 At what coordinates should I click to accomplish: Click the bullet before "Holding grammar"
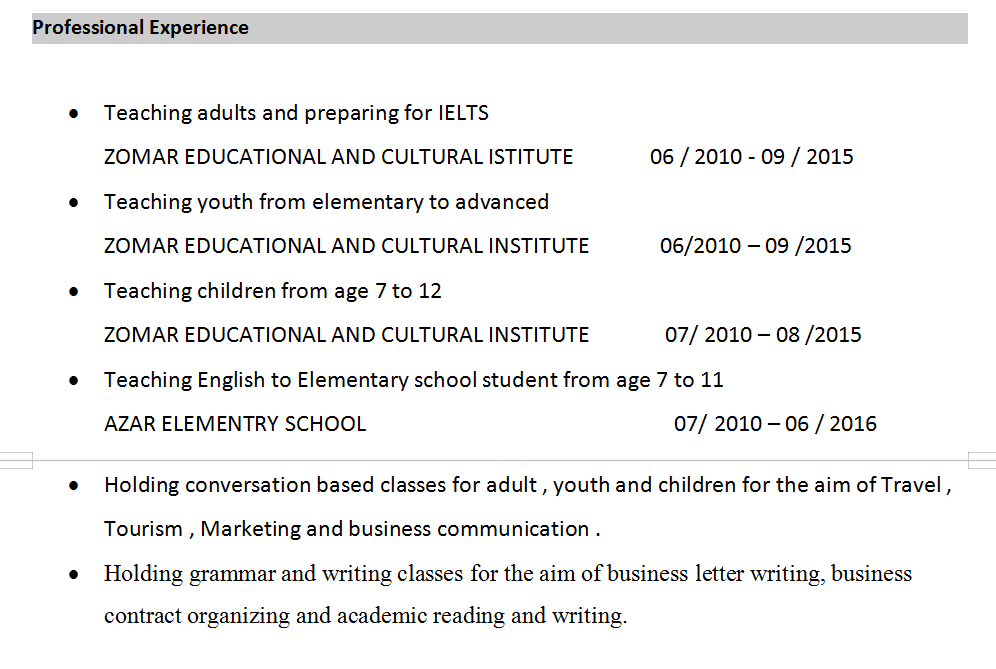(x=74, y=575)
